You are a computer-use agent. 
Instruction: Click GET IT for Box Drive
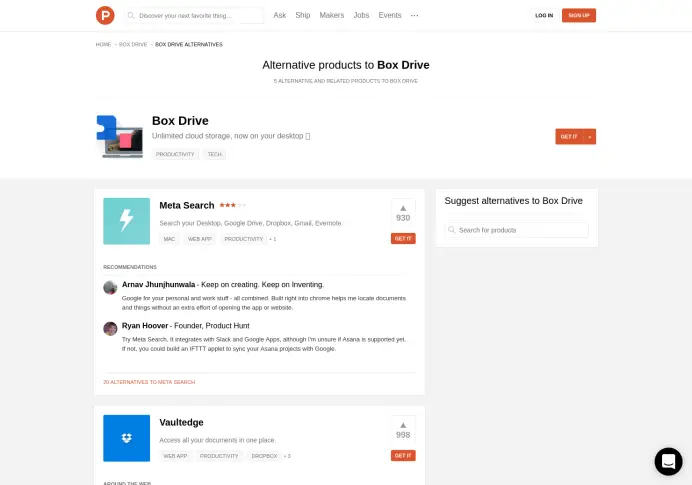569,137
